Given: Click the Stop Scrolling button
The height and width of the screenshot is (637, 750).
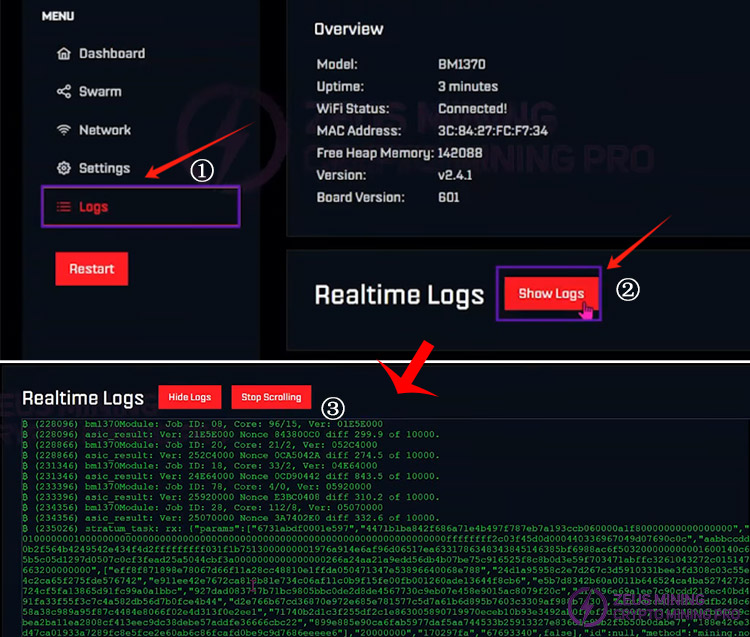Looking at the screenshot, I should [x=271, y=397].
